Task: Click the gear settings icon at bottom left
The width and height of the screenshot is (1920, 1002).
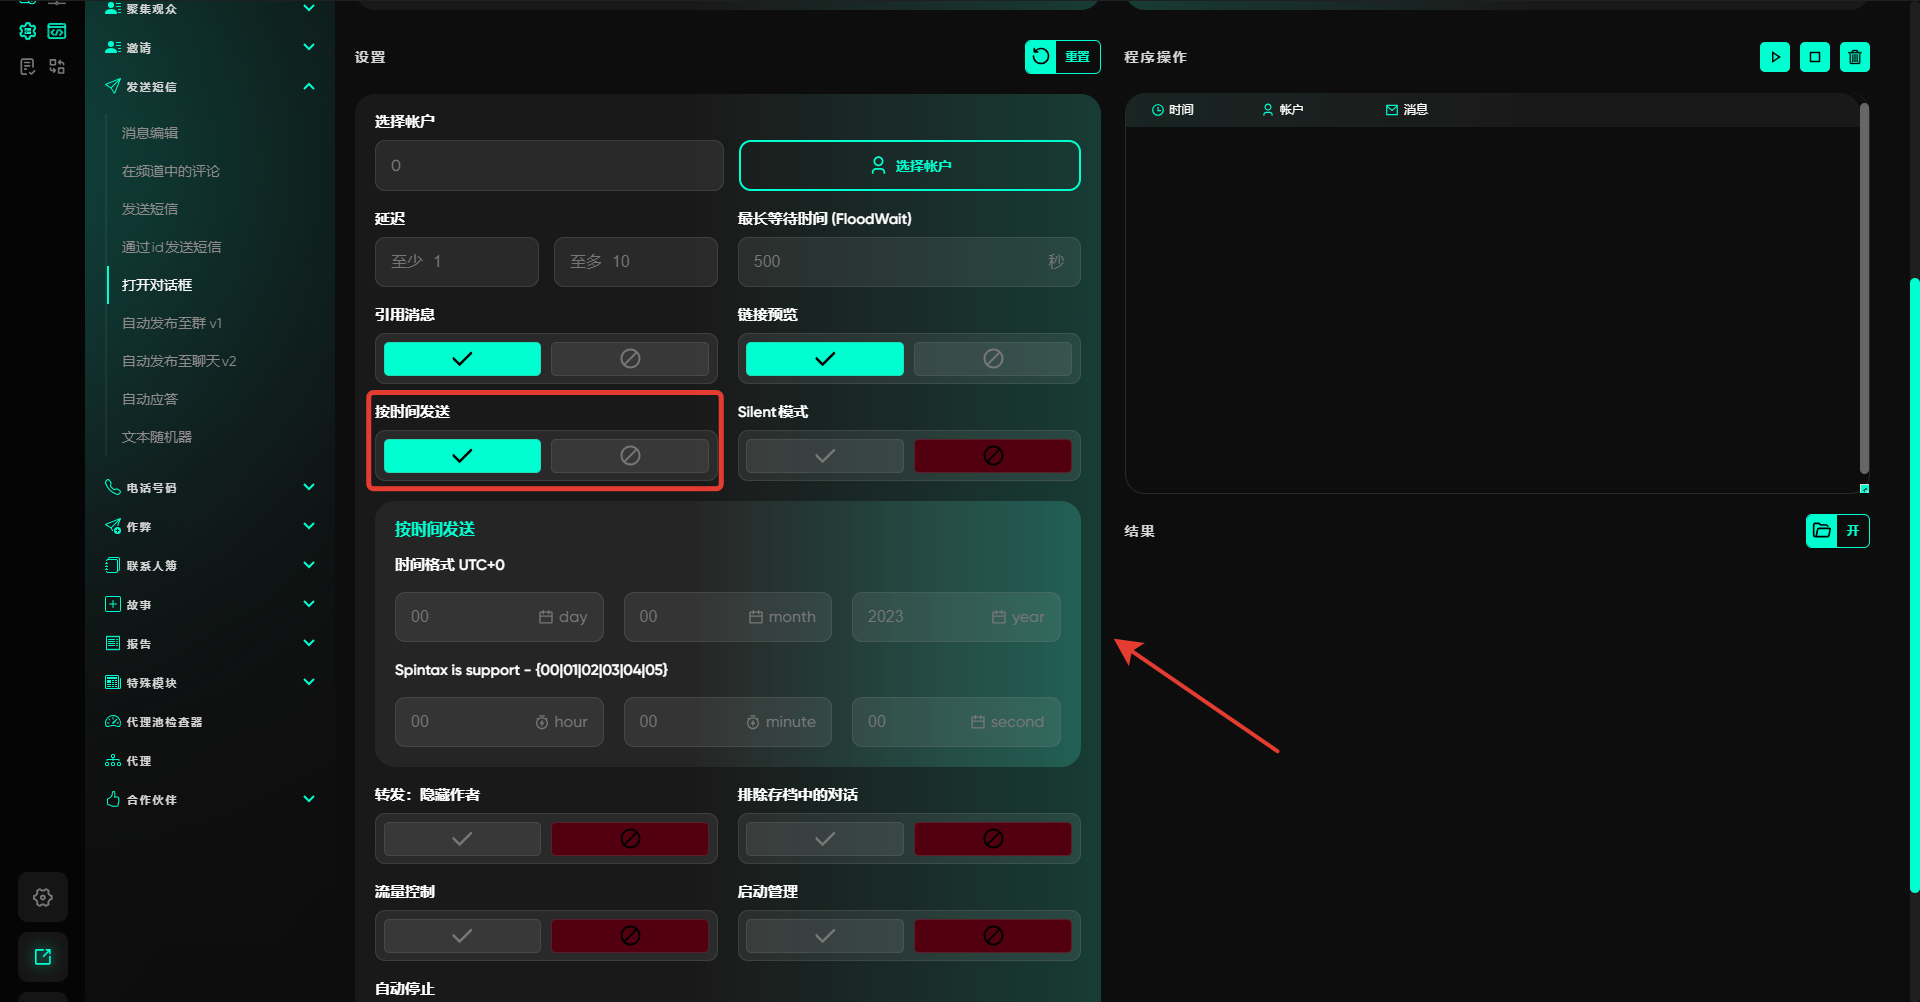Action: 43,897
